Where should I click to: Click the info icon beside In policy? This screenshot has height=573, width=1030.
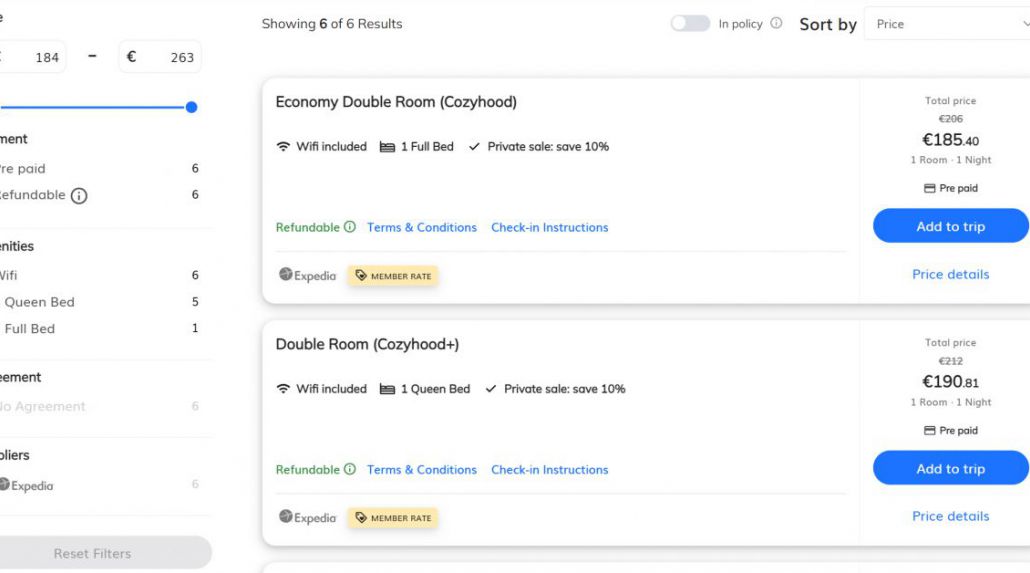click(x=776, y=24)
